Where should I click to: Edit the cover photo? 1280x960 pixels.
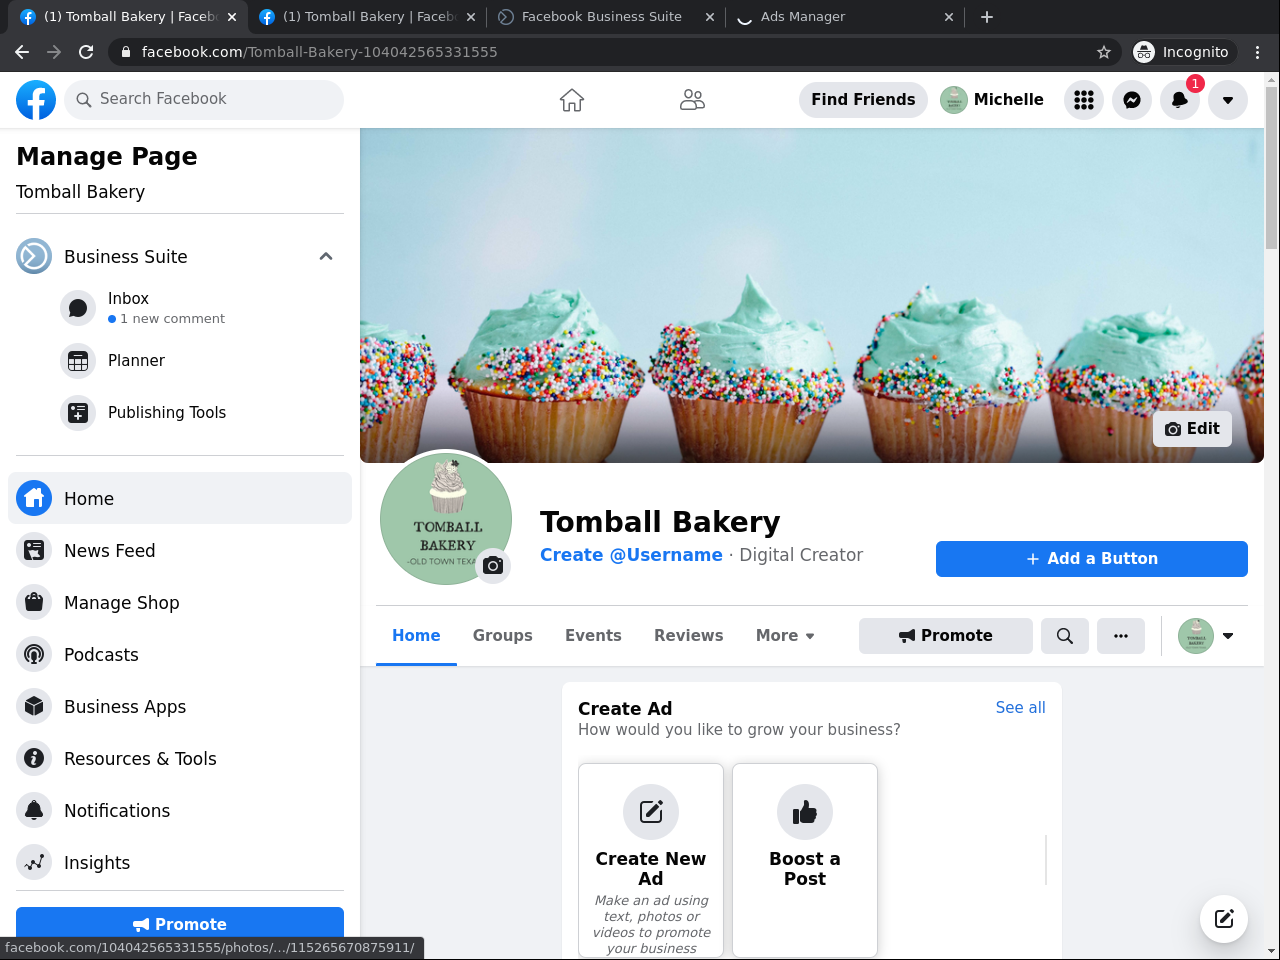tap(1193, 429)
